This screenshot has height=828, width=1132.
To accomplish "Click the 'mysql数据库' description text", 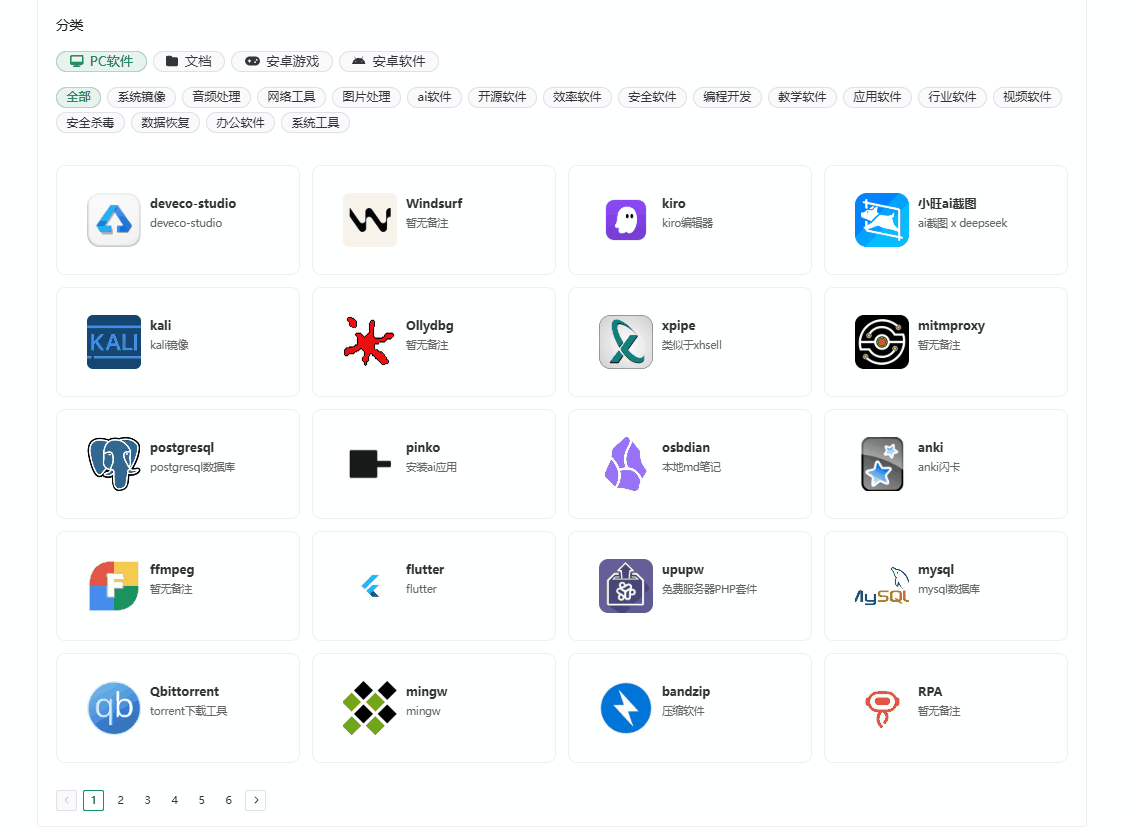I will (x=949, y=589).
